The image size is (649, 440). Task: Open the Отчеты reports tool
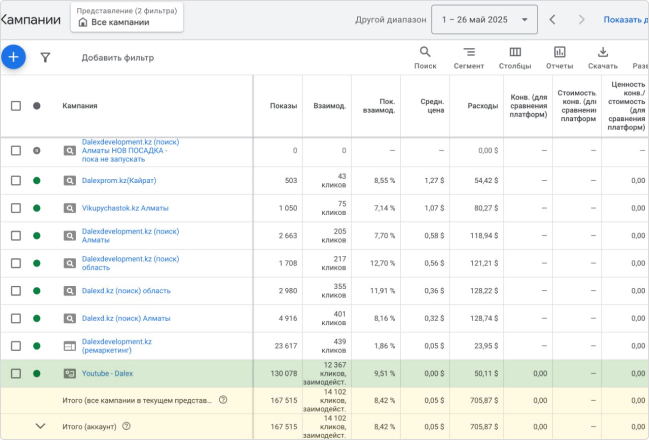click(559, 57)
